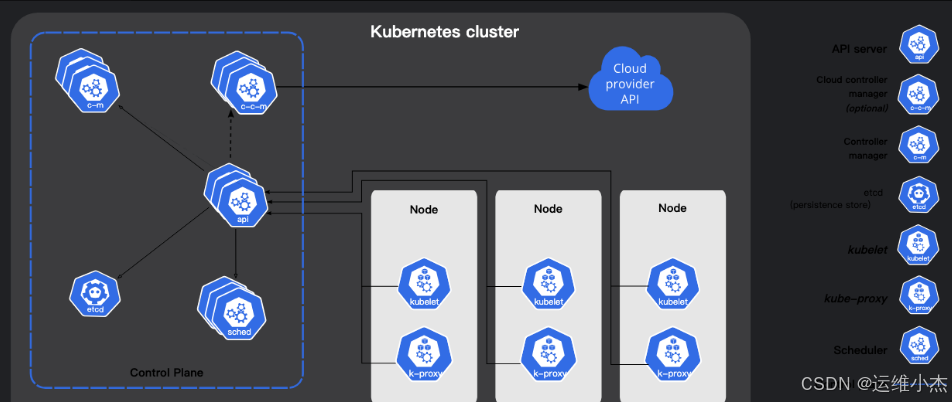
Task: Click the '(persistence store)' legend text
Action: 831,205
